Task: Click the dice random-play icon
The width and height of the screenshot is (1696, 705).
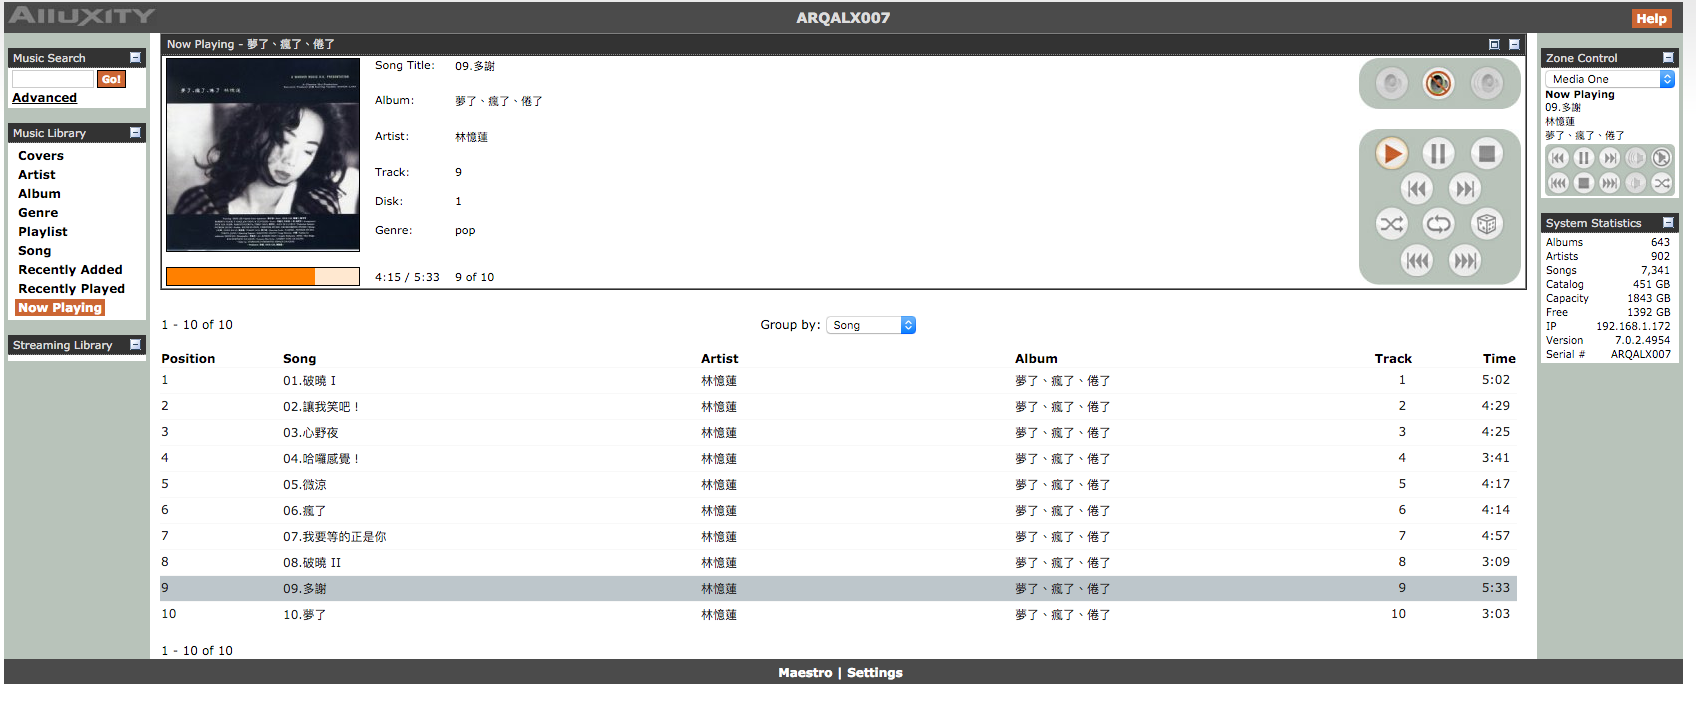Action: click(1487, 224)
